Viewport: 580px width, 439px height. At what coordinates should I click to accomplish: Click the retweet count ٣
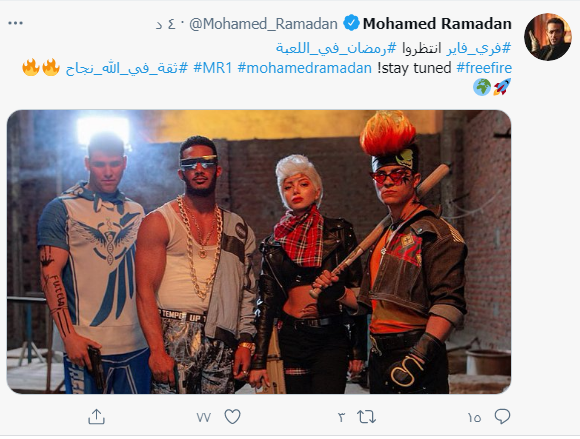pos(341,418)
